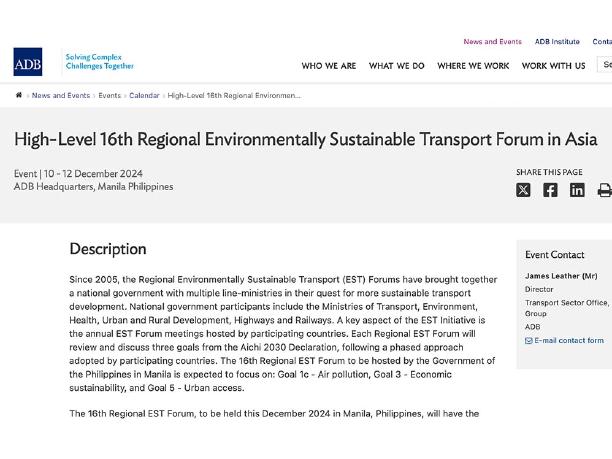Go to Events breadcrumb
This screenshot has height=459, width=612.
tap(110, 95)
